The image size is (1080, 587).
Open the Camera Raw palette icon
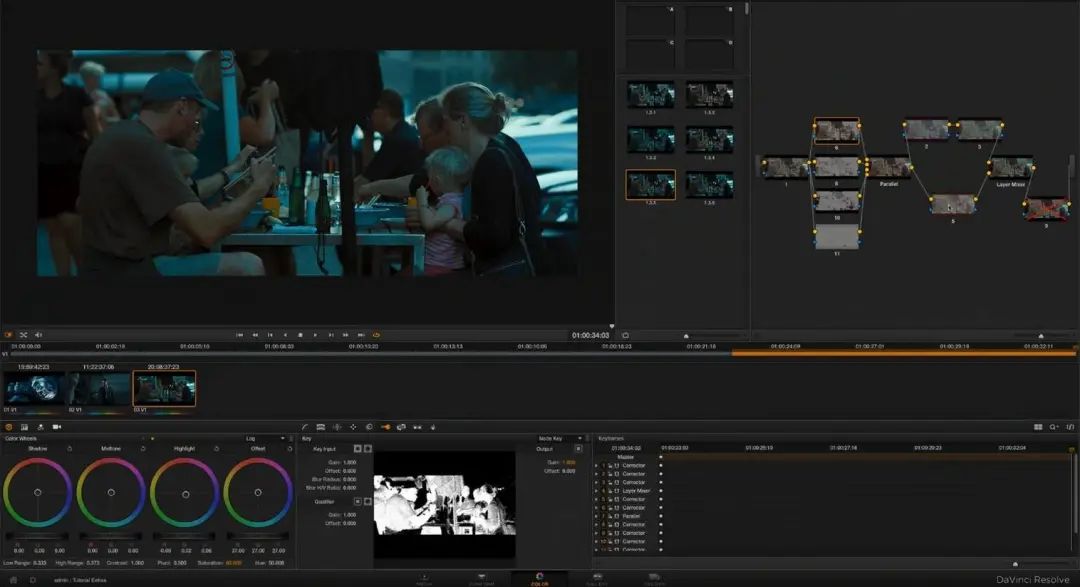pos(57,427)
